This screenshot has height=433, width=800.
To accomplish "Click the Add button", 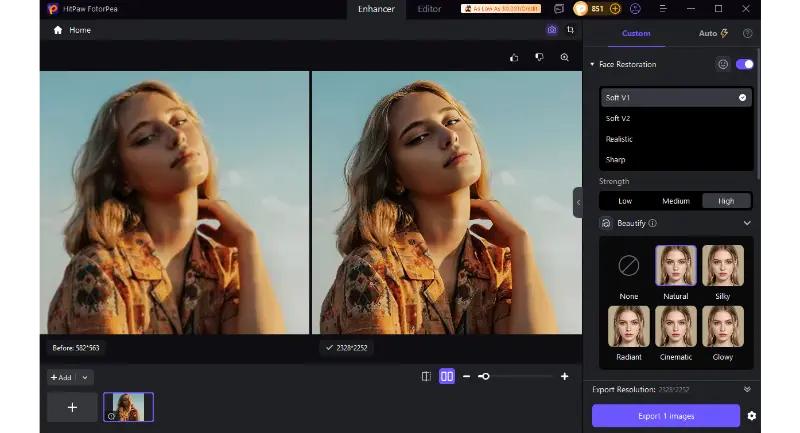I will [61, 378].
